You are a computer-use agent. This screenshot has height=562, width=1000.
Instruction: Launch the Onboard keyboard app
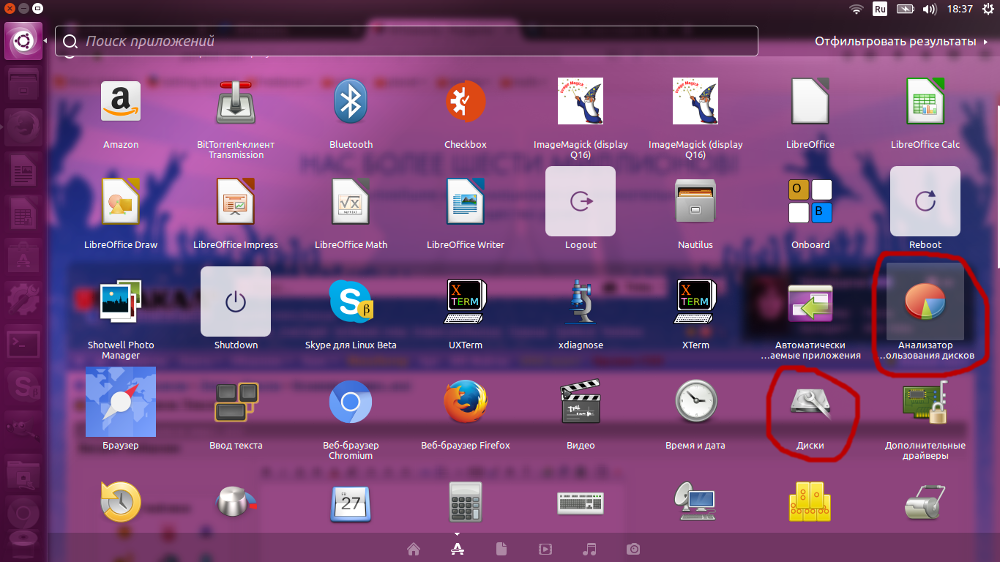pos(810,202)
